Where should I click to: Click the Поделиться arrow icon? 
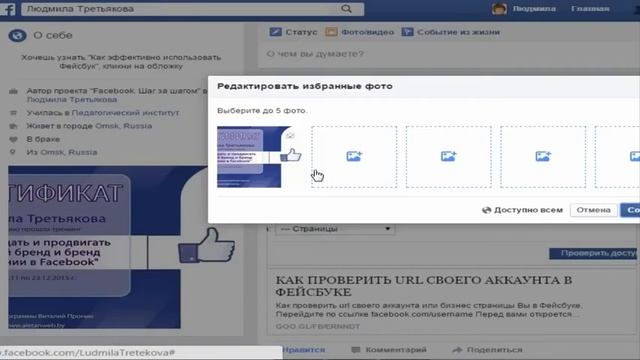(x=458, y=350)
